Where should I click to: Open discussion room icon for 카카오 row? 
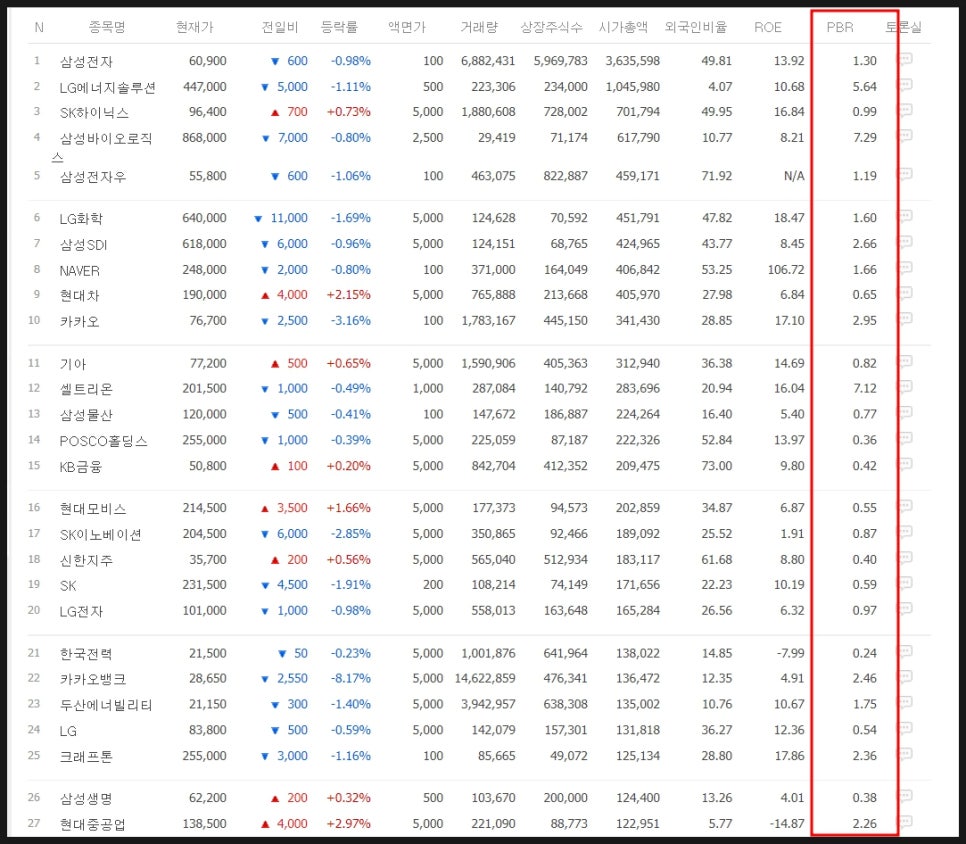pyautogui.click(x=905, y=320)
